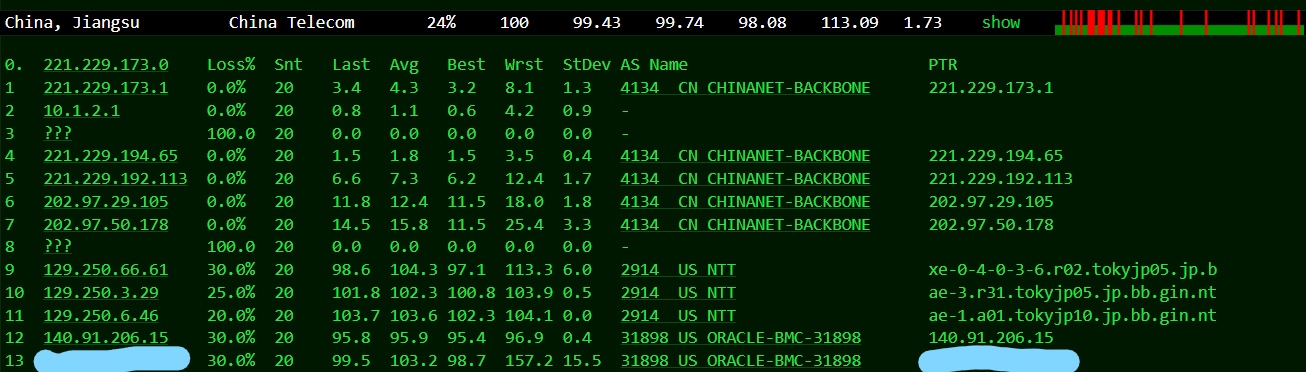Open IP link 221.229.173.0

tap(106, 65)
